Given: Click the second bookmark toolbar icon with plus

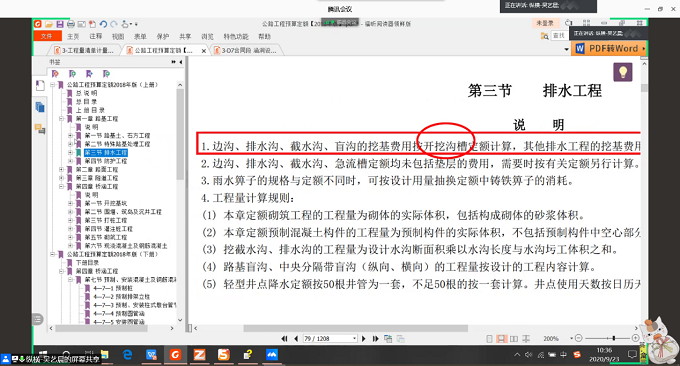Looking at the screenshot, I should [x=72, y=74].
